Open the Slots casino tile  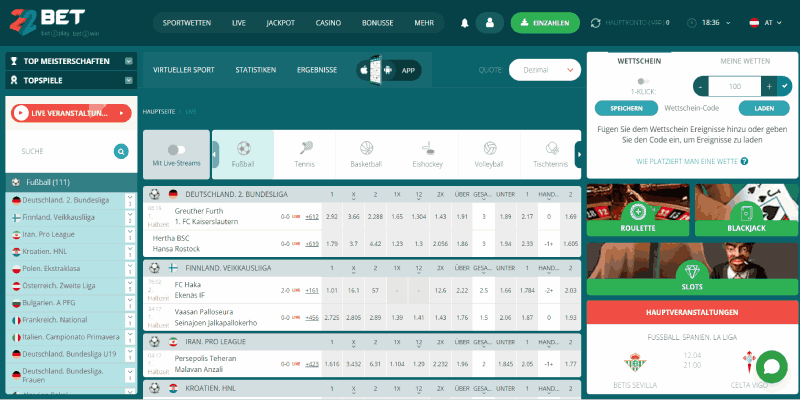[x=692, y=269]
